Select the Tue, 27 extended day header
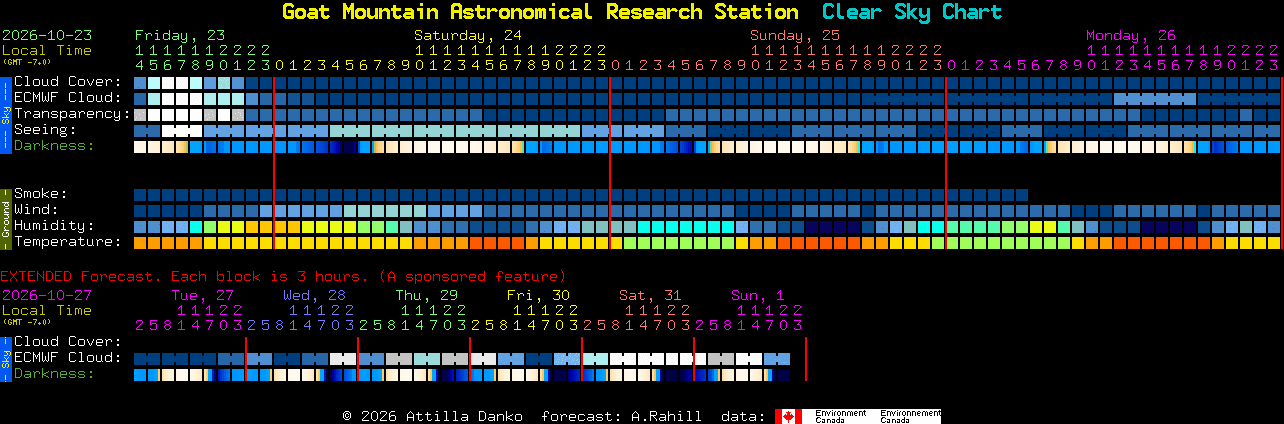The image size is (1284, 424). (x=202, y=295)
